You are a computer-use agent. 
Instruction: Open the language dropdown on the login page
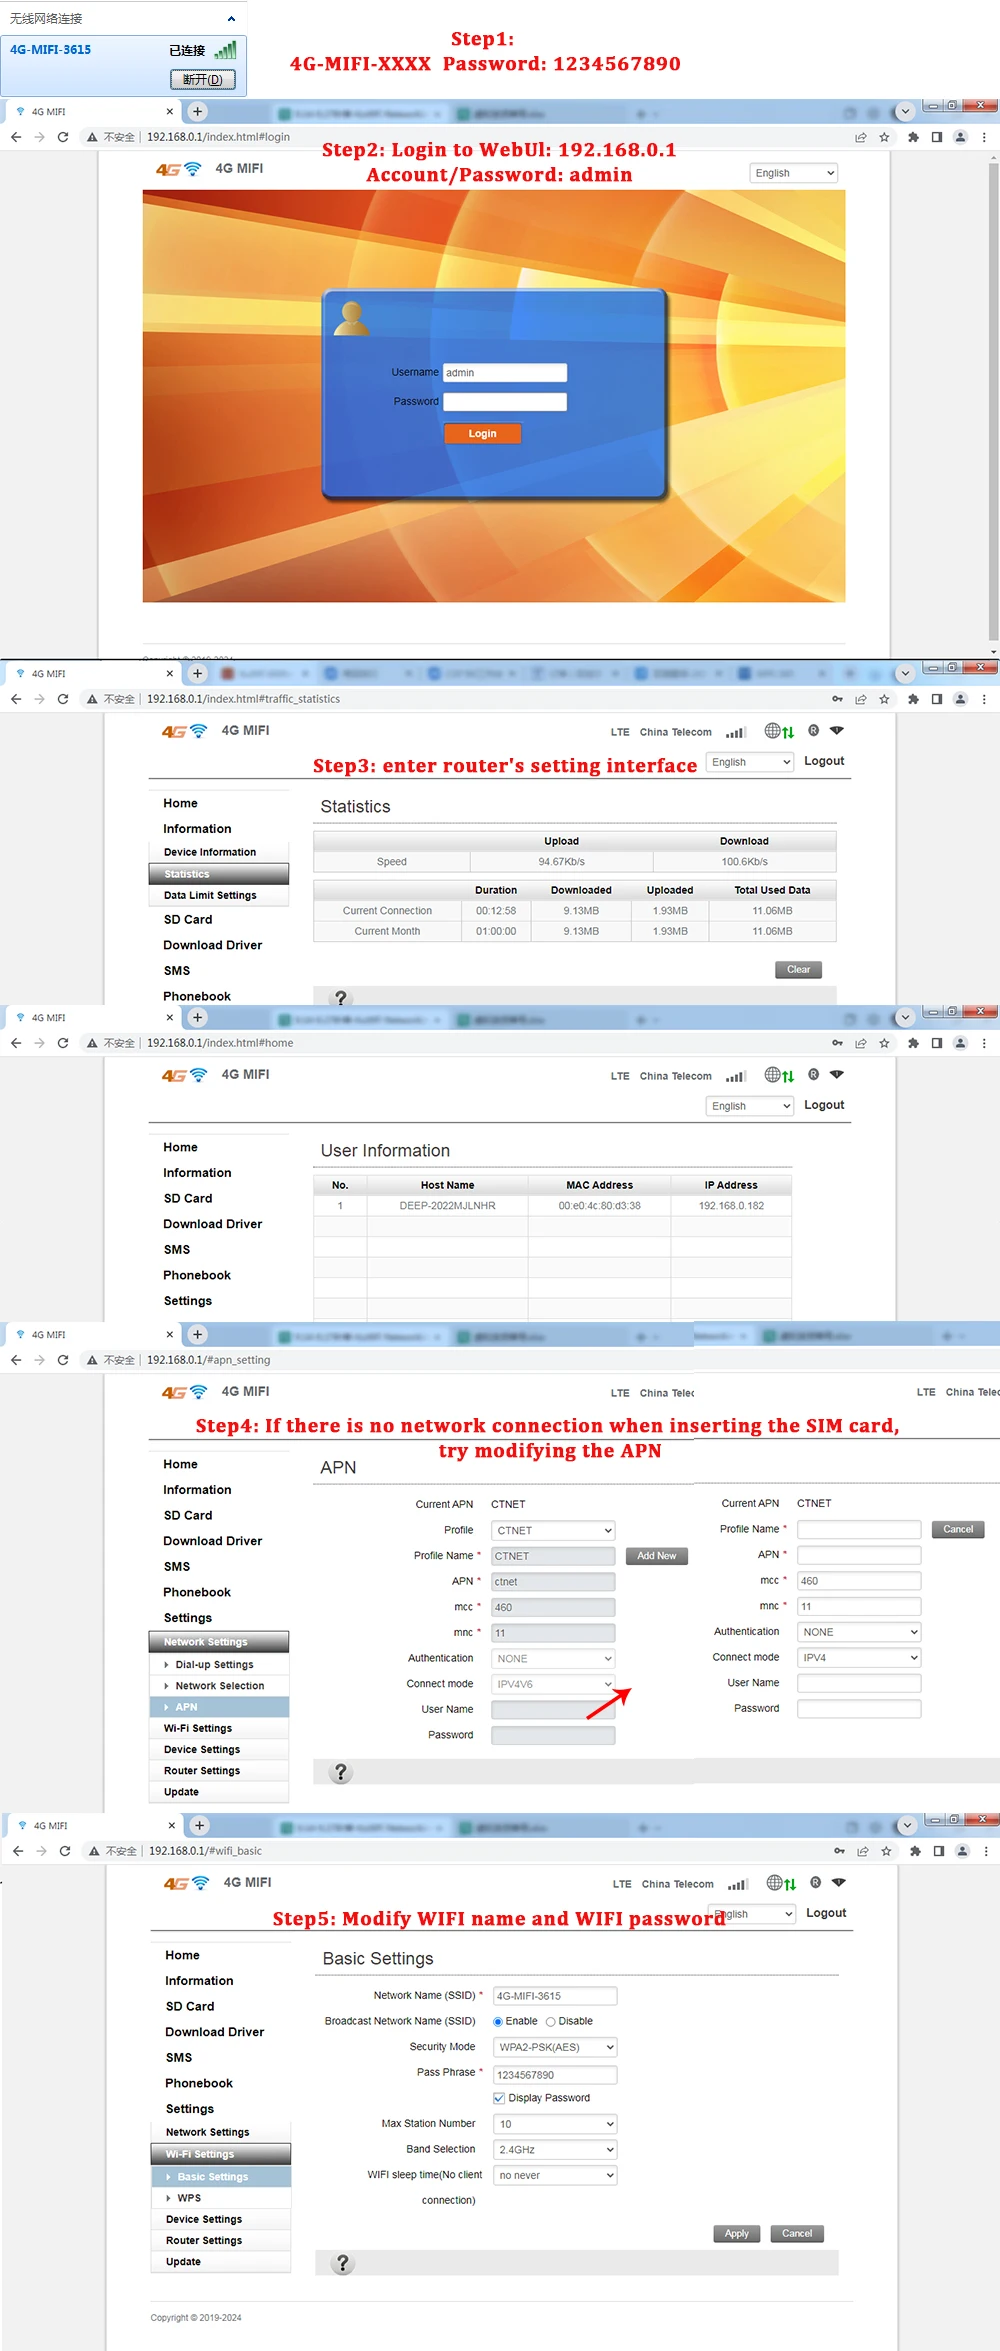tap(794, 173)
